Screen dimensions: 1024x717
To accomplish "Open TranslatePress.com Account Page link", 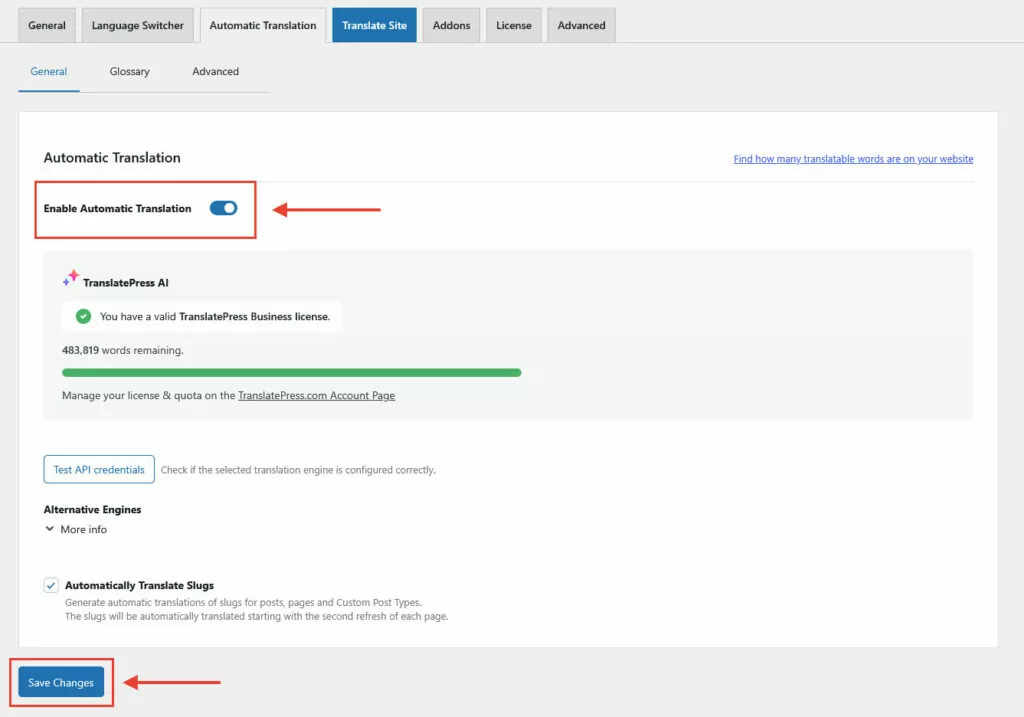I will pos(316,396).
